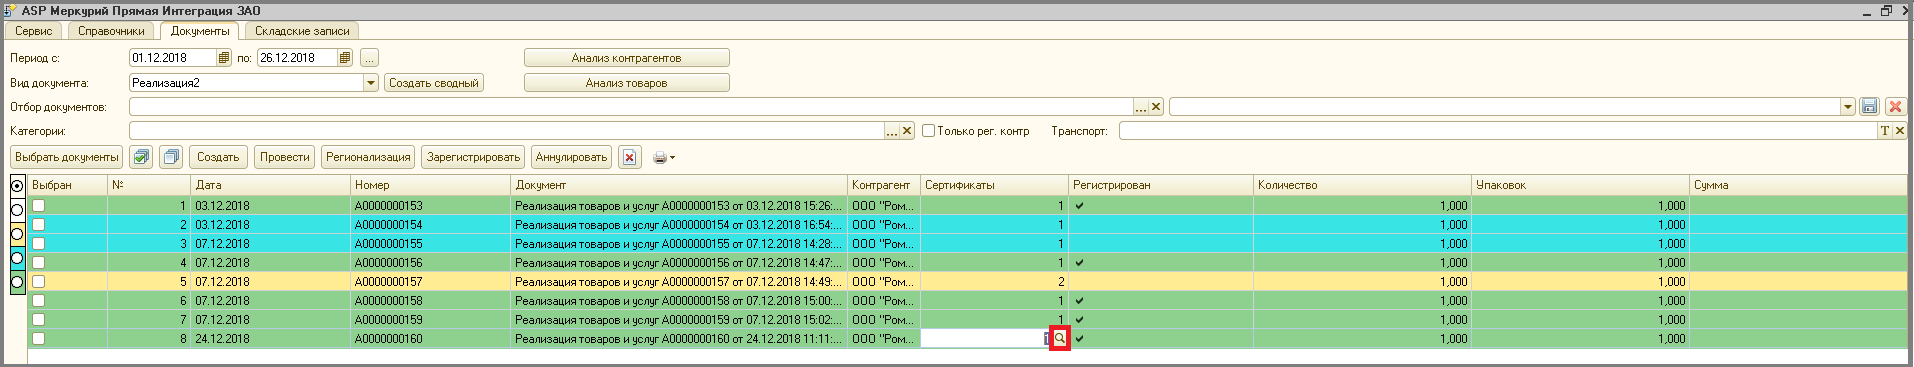Tick the Выбран checkbox for document A0000000154

38,224
